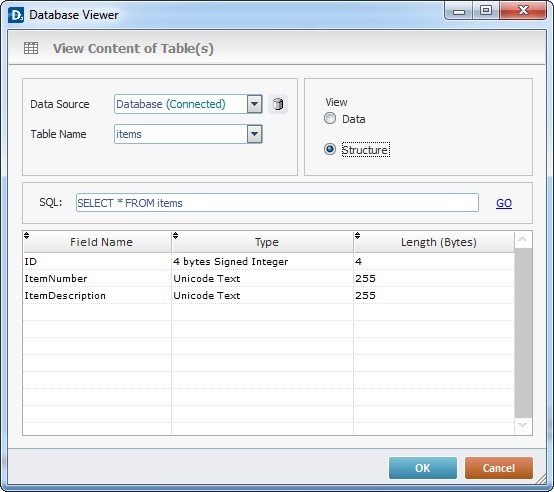The height and width of the screenshot is (492, 554).
Task: Click scrollbar down arrow in structure grid
Action: point(523,425)
